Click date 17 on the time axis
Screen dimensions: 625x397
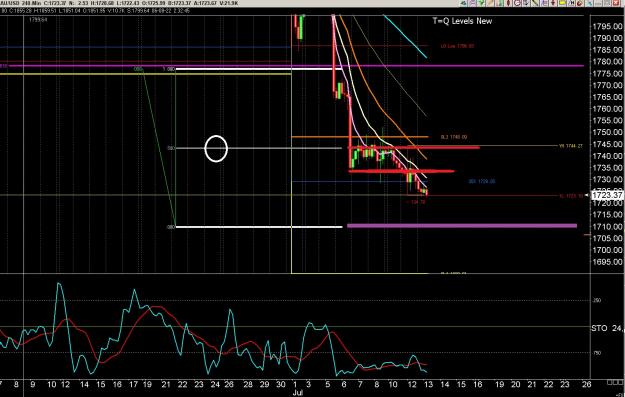click(133, 384)
